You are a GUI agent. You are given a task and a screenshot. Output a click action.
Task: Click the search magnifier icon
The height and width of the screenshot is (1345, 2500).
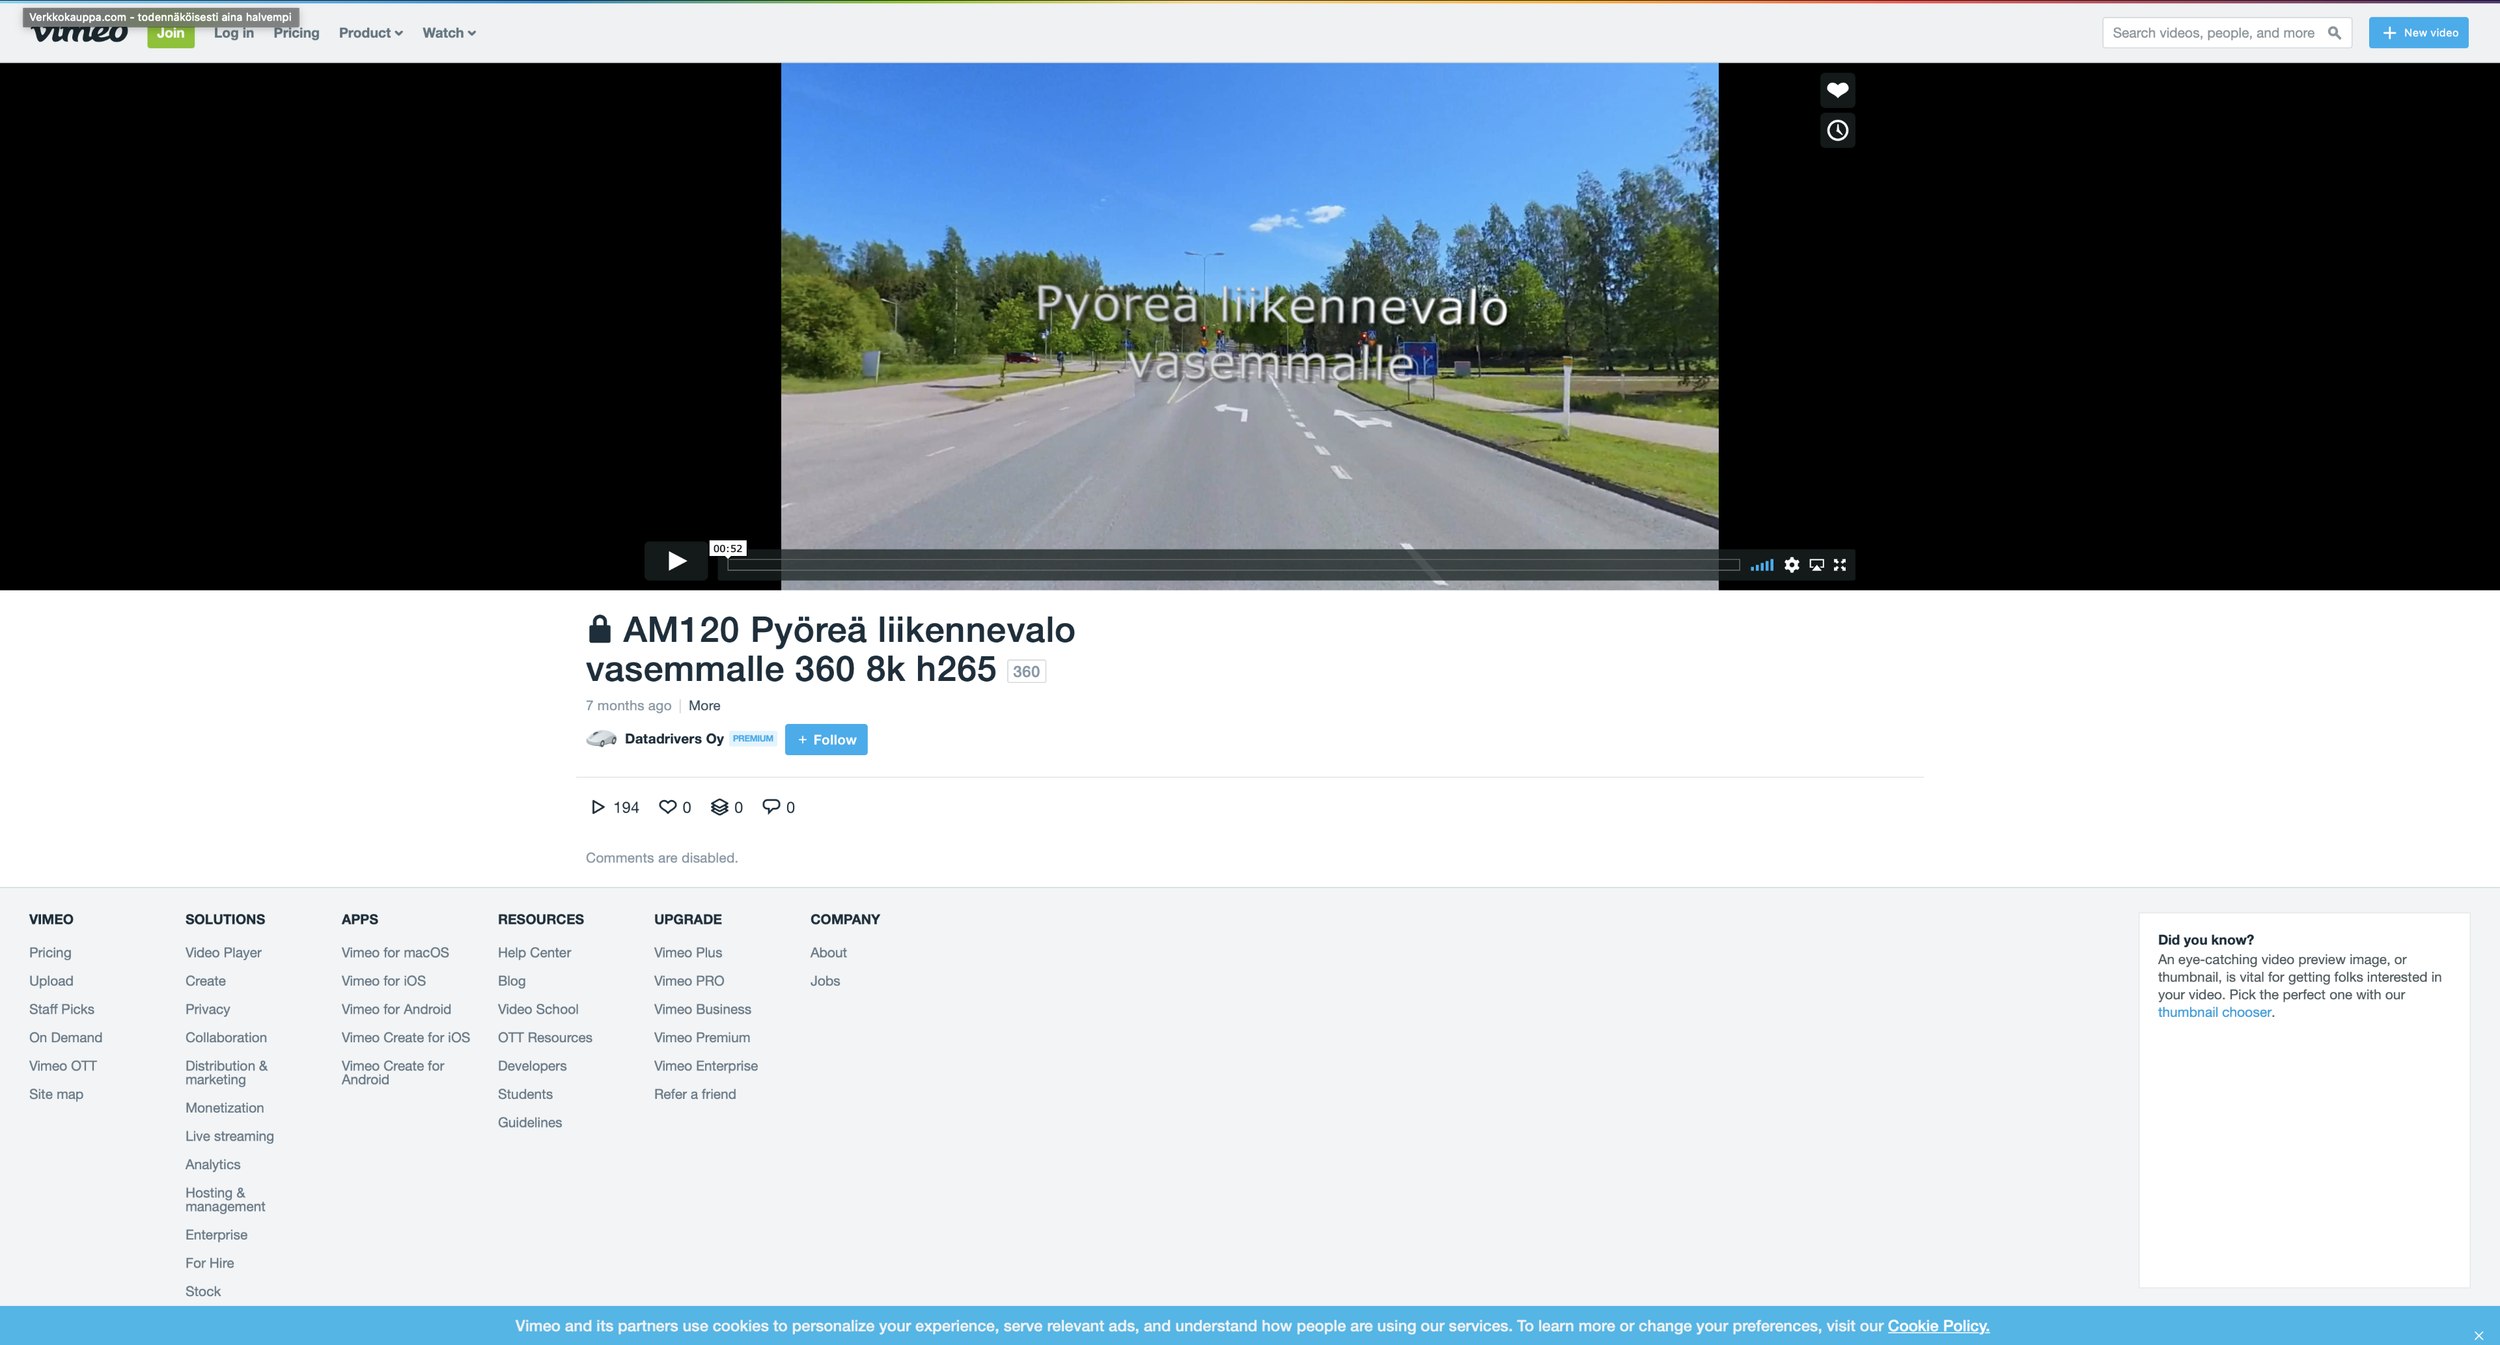tap(2334, 33)
